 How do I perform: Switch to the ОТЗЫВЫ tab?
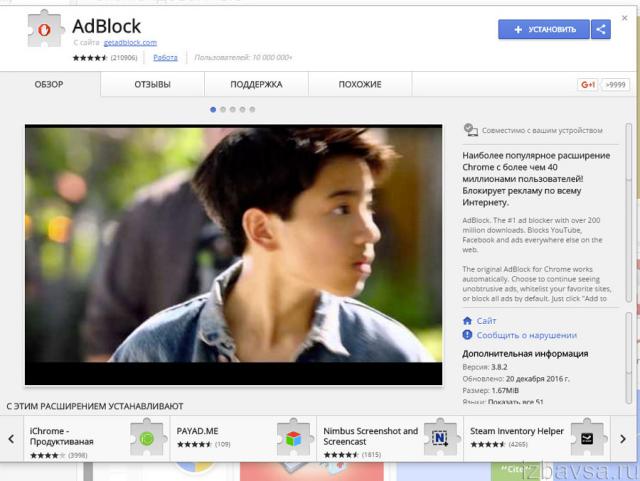(x=152, y=85)
